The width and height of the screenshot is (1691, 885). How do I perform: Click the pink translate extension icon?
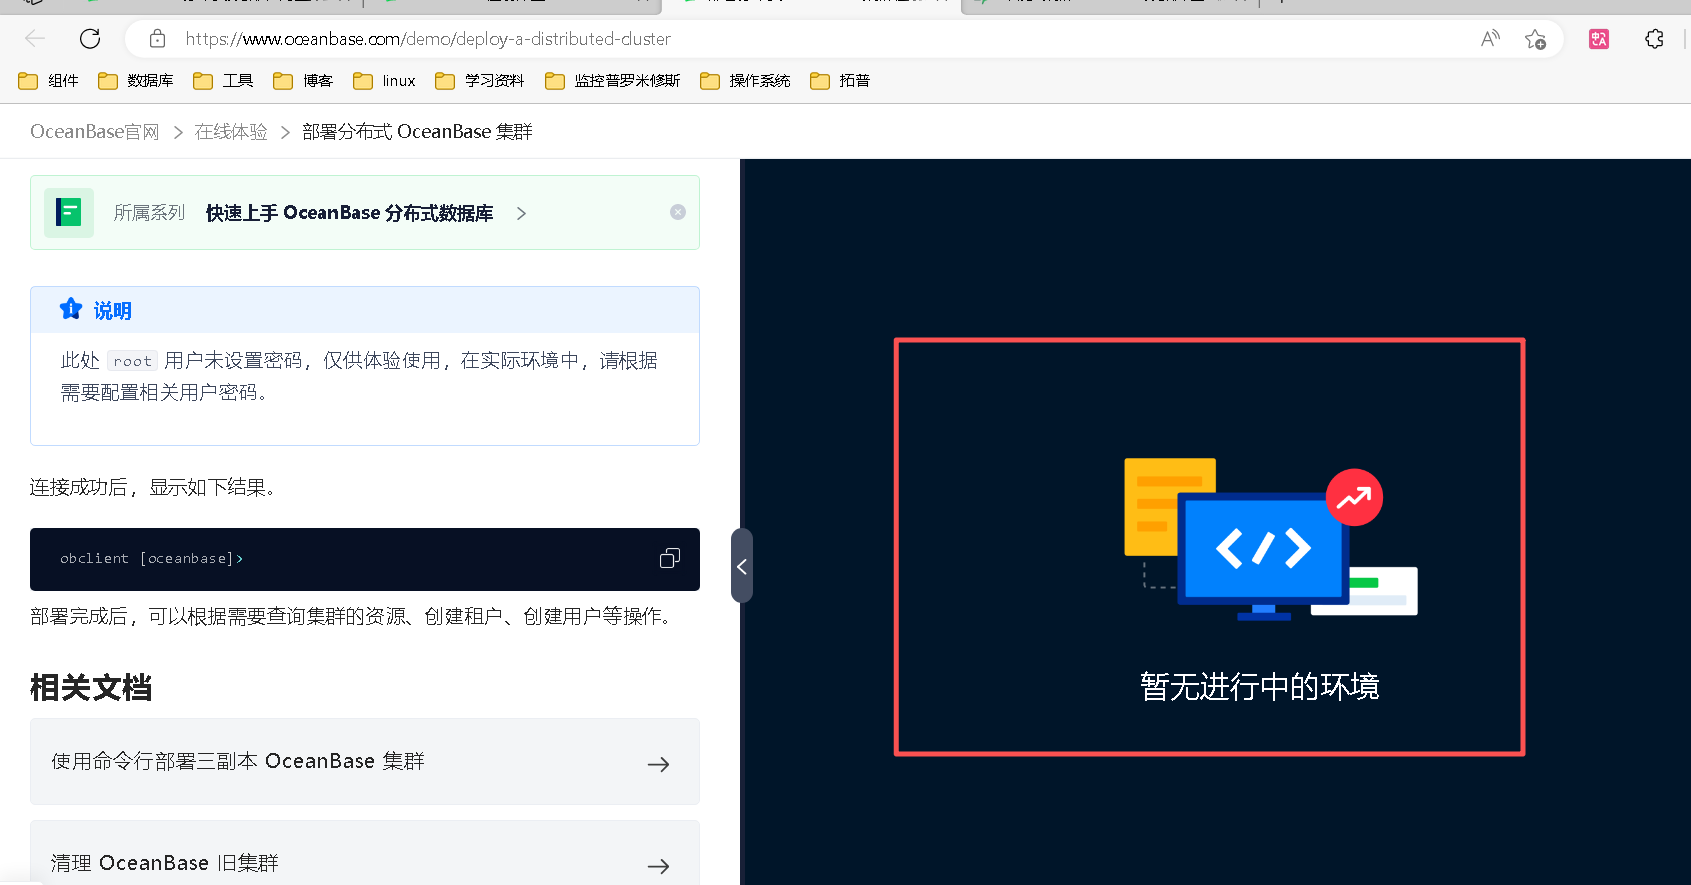click(x=1599, y=39)
